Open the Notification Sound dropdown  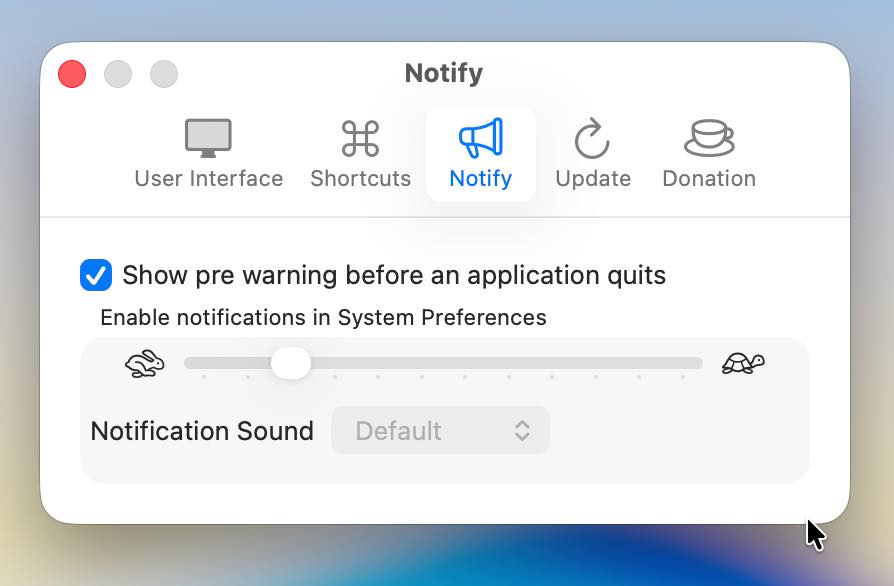[x=440, y=431]
